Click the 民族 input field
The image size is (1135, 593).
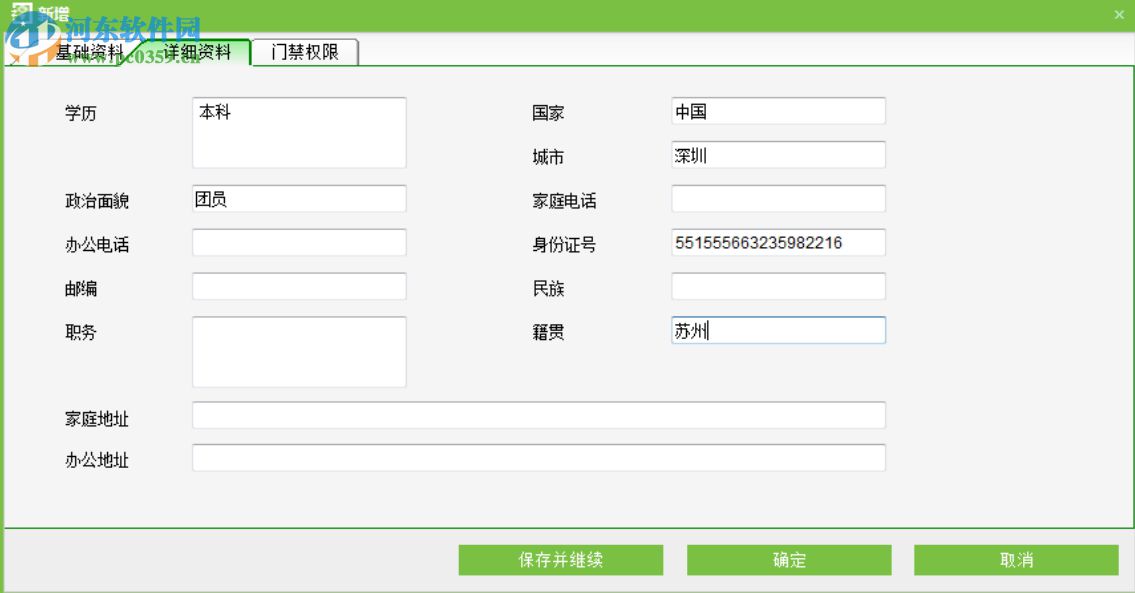pos(777,286)
